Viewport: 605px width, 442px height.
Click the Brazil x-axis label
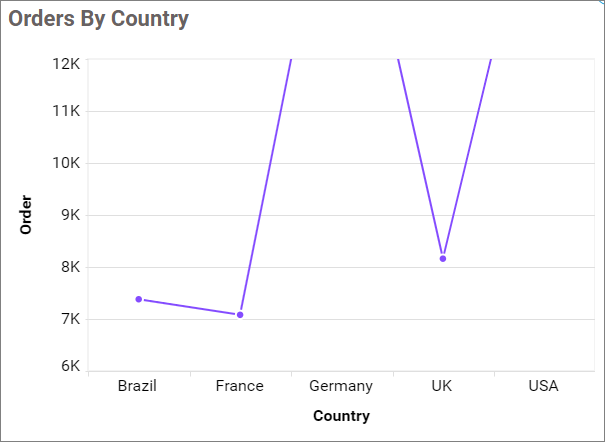(x=138, y=386)
